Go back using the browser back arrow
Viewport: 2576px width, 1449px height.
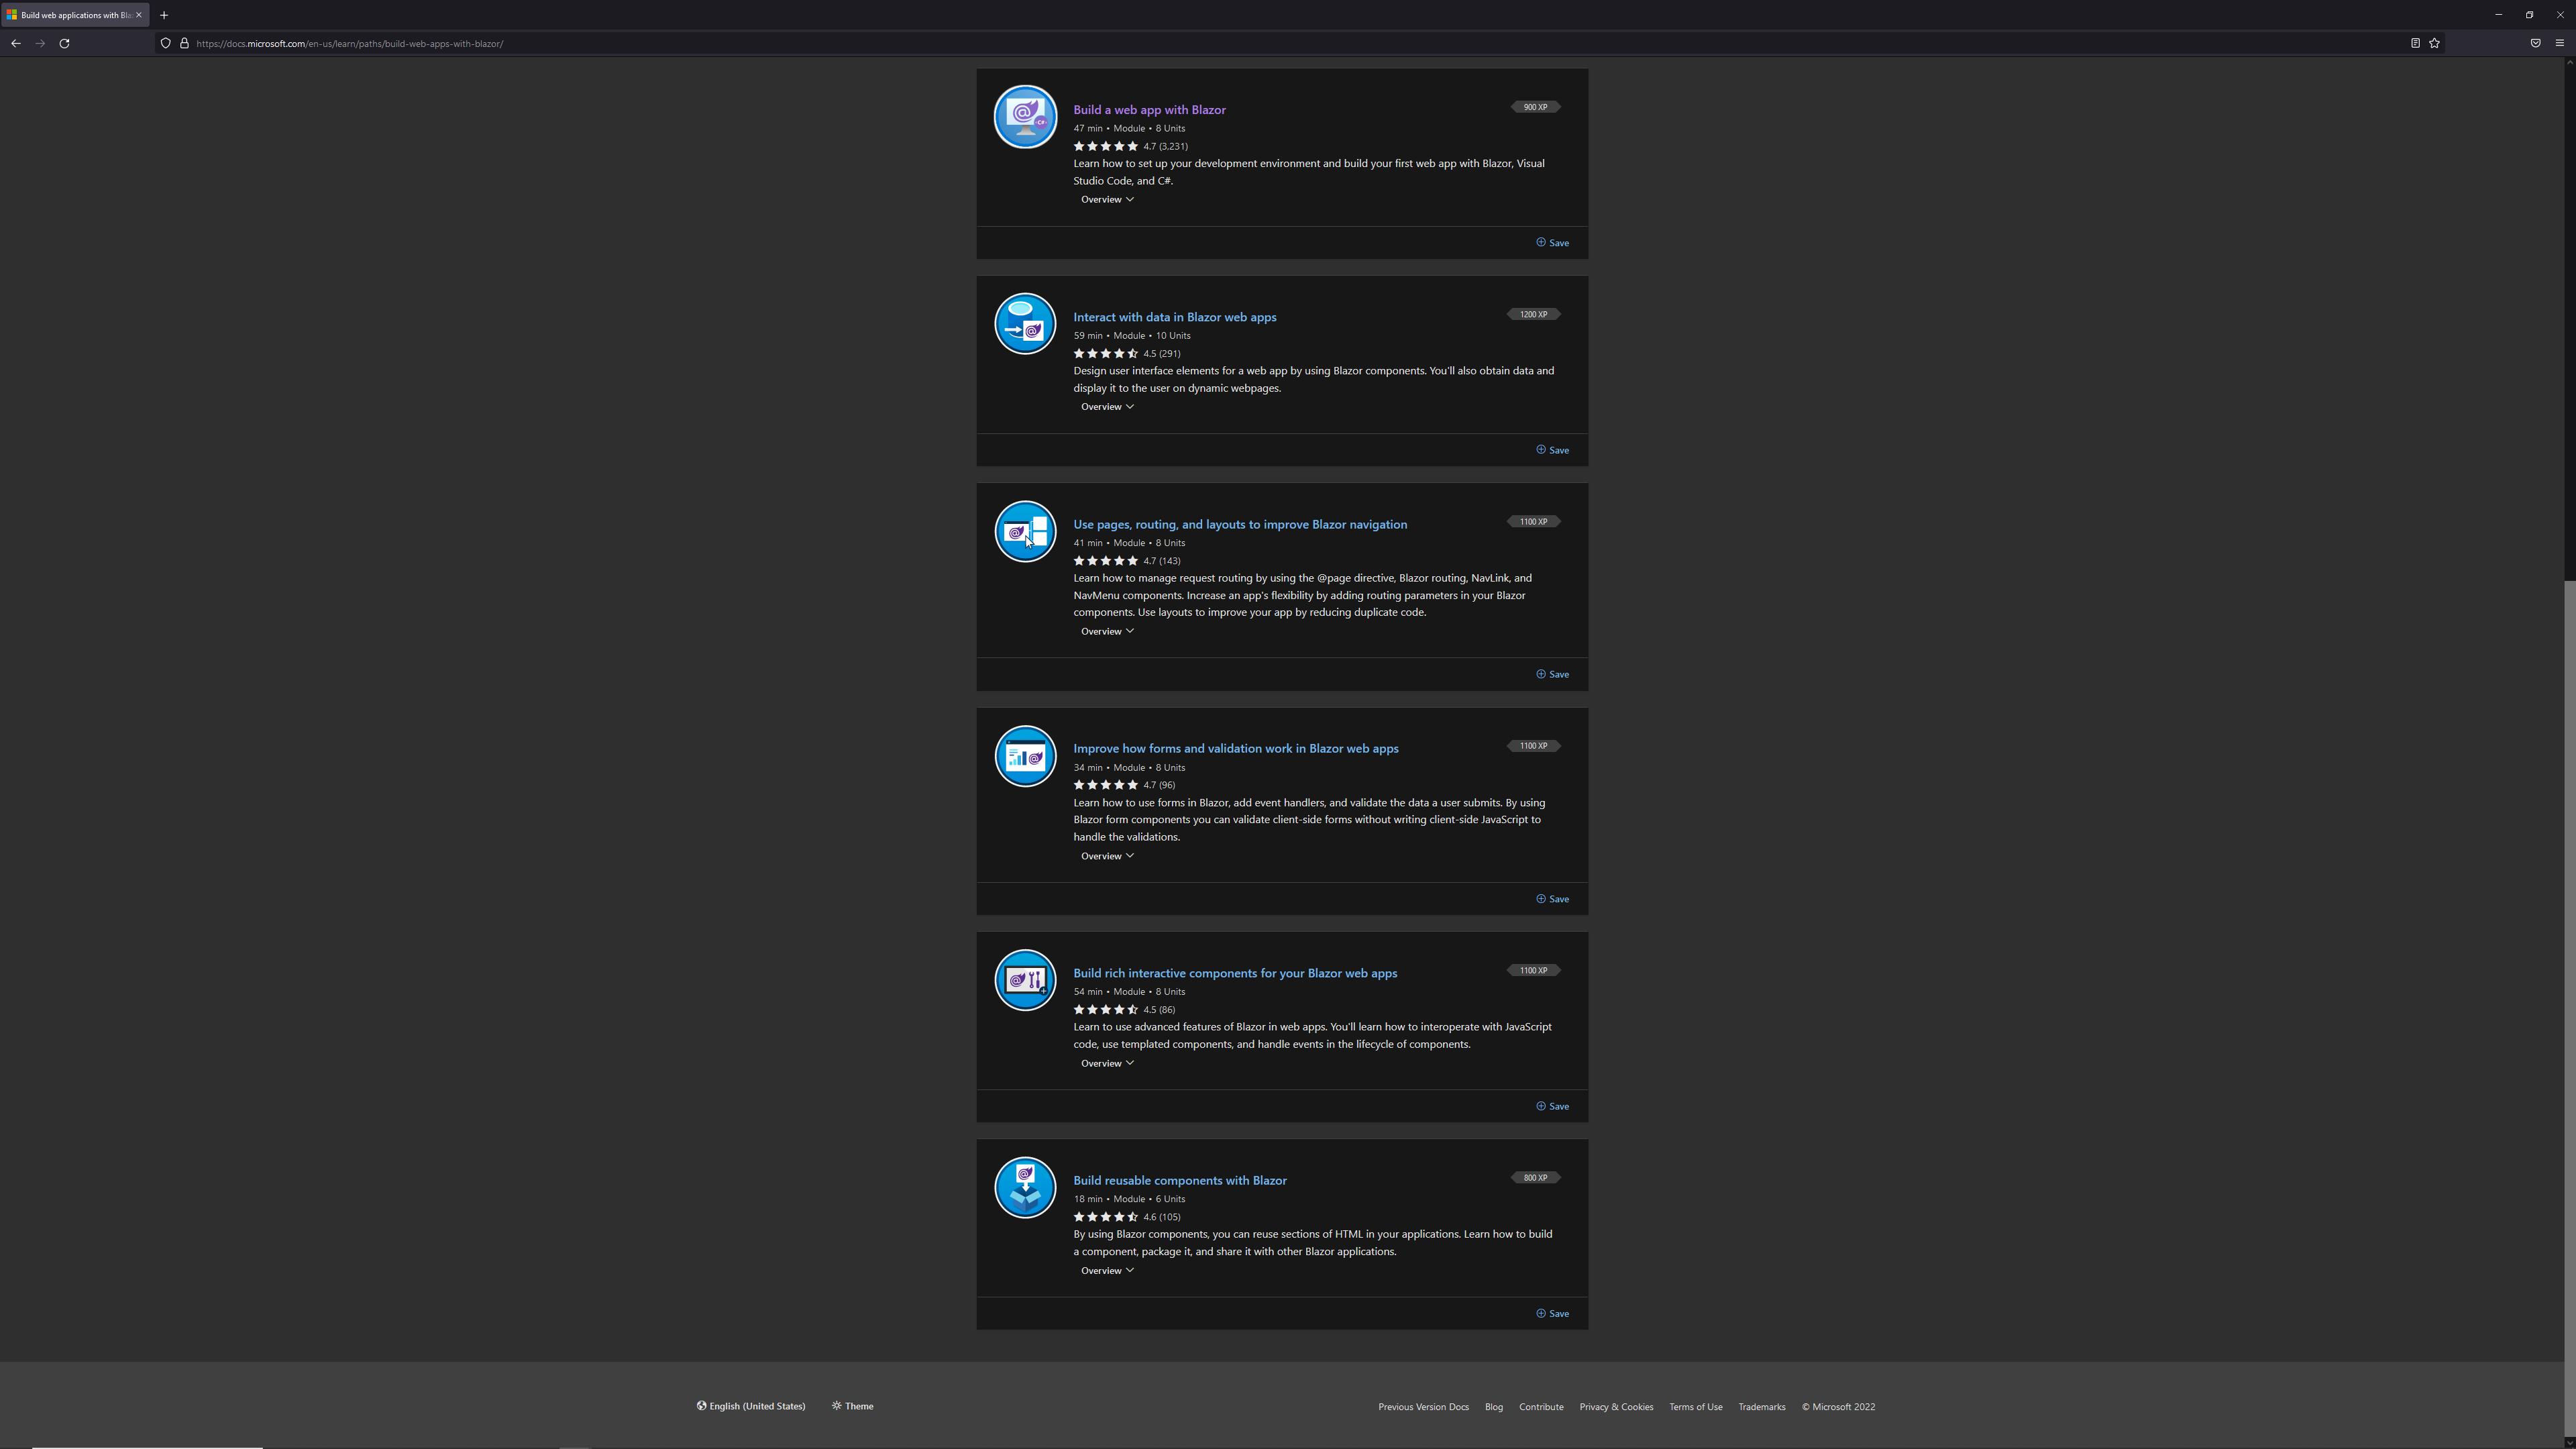coord(16,43)
